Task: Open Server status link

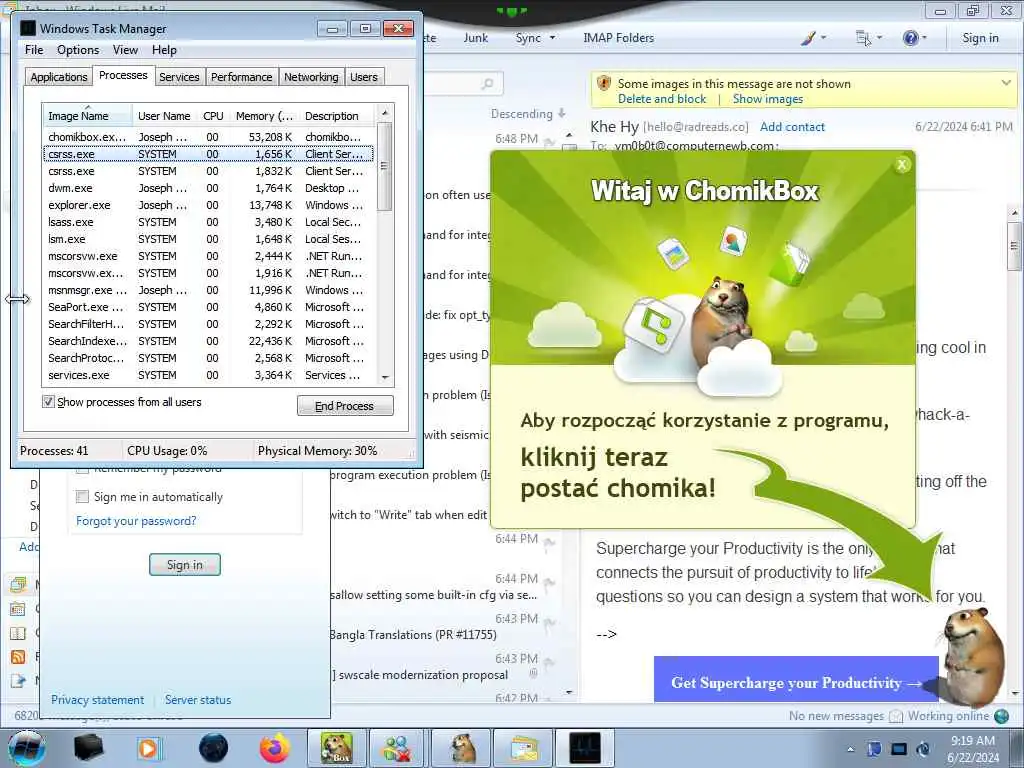Action: (x=198, y=699)
